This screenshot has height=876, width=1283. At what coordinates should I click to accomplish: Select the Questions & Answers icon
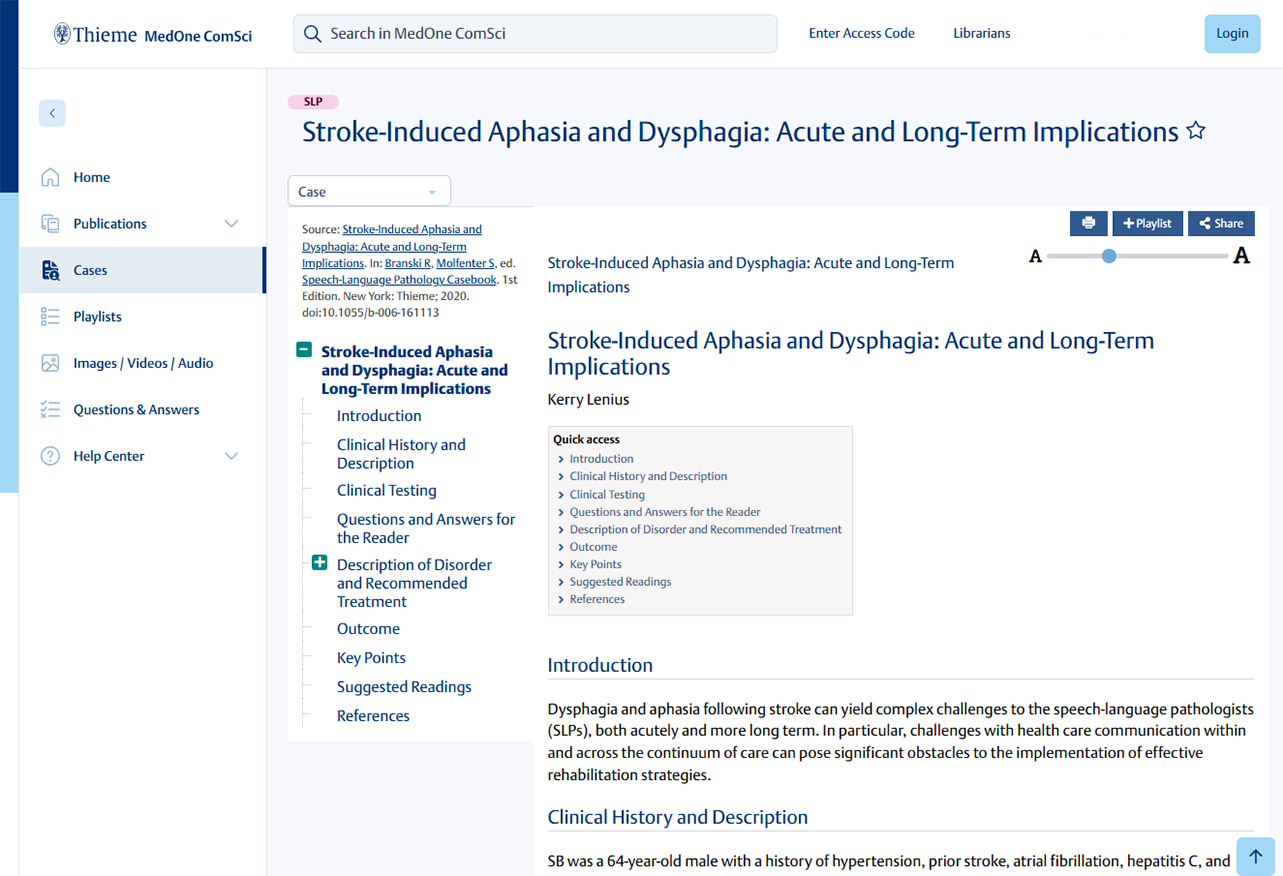[x=50, y=409]
